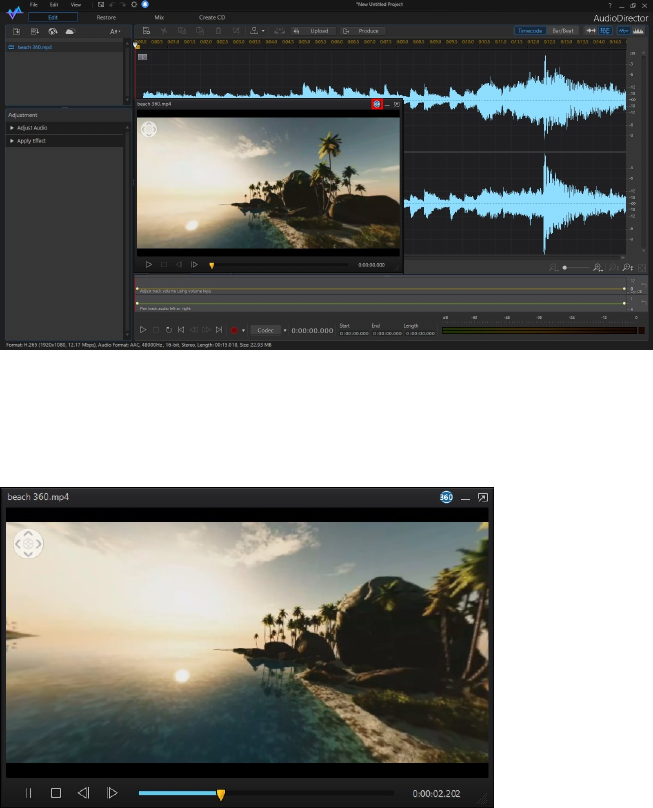Click the save file toolbar icon
This screenshot has width=653, height=808.
pyautogui.click(x=146, y=31)
